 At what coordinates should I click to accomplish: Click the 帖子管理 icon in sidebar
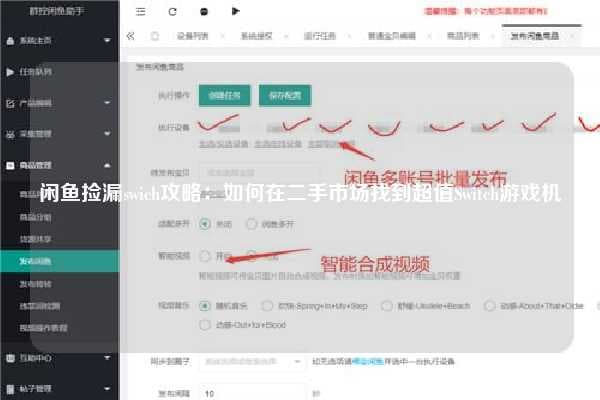pyautogui.click(x=10, y=389)
